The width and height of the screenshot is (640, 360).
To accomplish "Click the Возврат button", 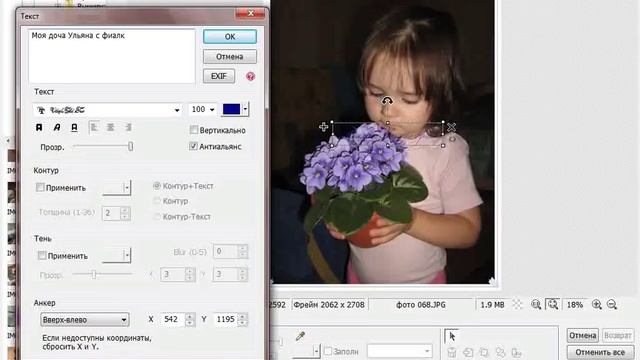I will pos(618,336).
